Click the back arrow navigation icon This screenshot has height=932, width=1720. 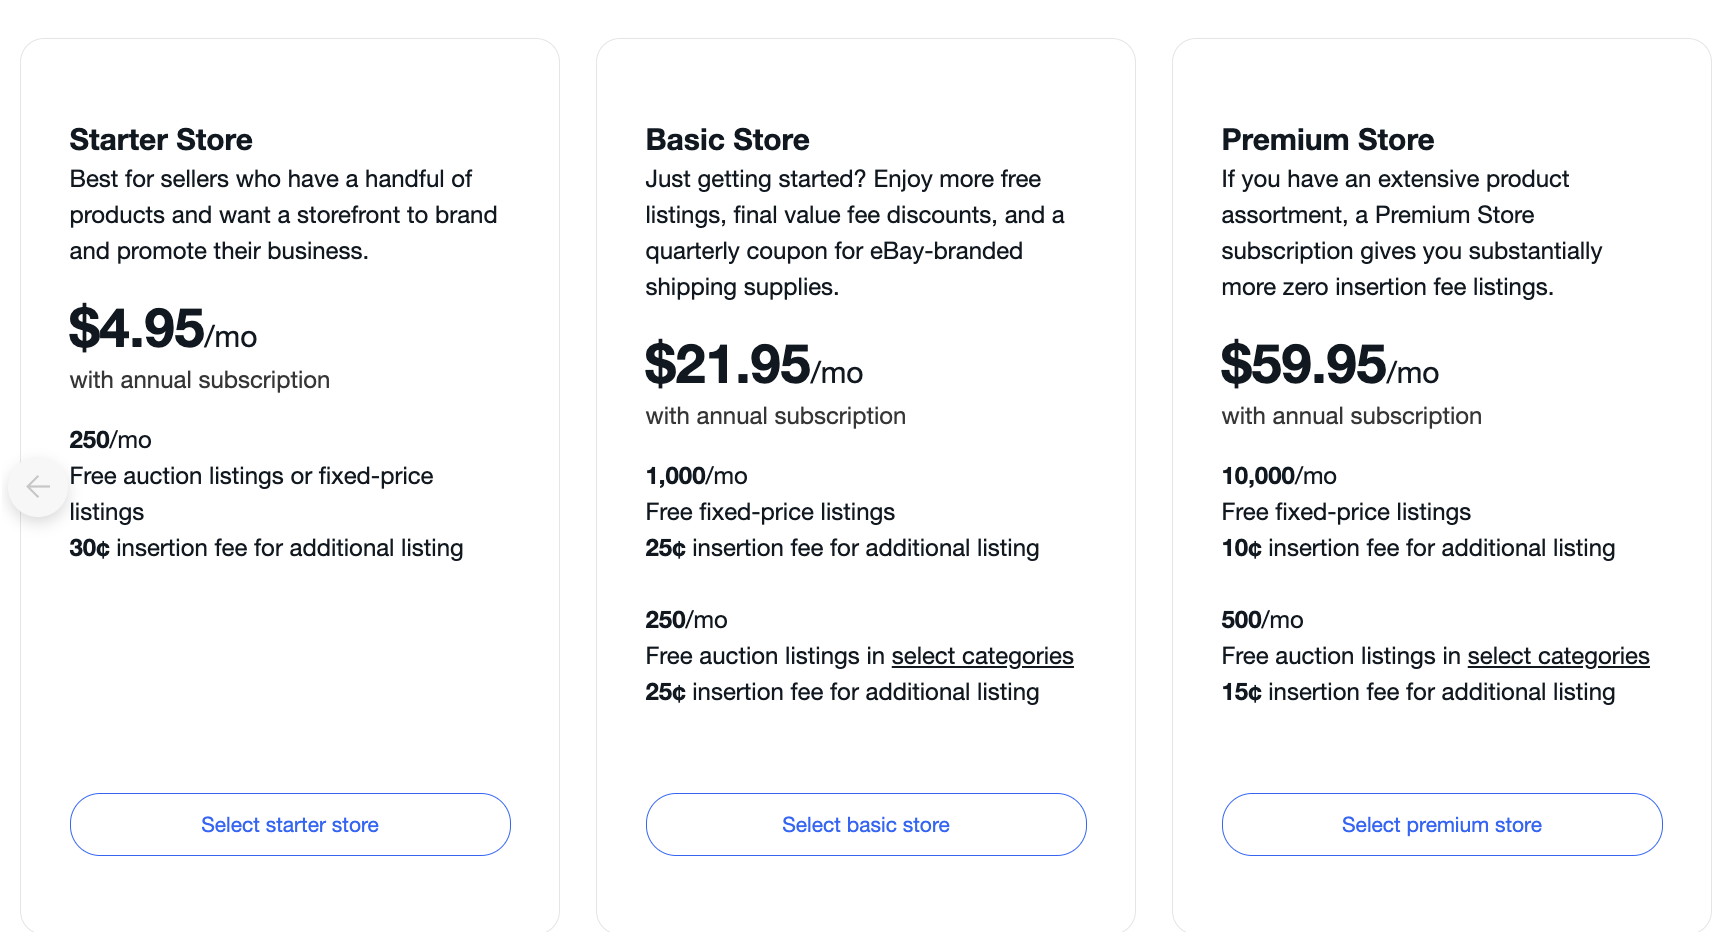(x=37, y=487)
